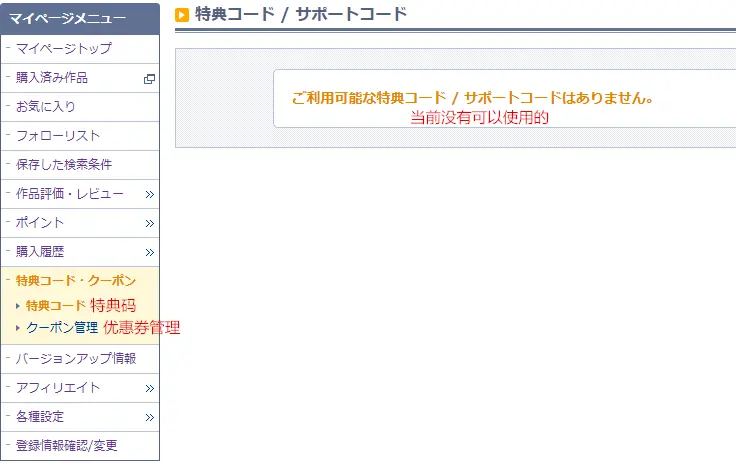736x465 pixels.
Task: Click the orange arrow icon beside page title
Action: pos(182,15)
